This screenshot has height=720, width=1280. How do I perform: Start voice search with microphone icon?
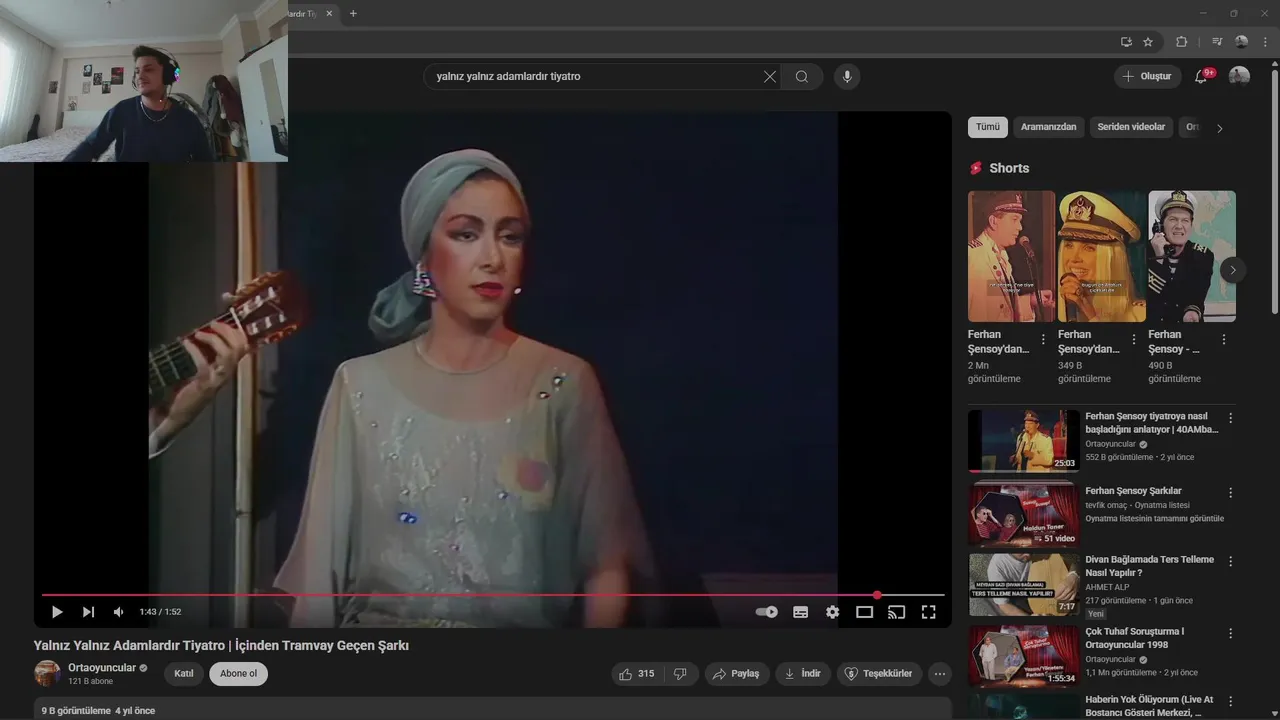(847, 76)
